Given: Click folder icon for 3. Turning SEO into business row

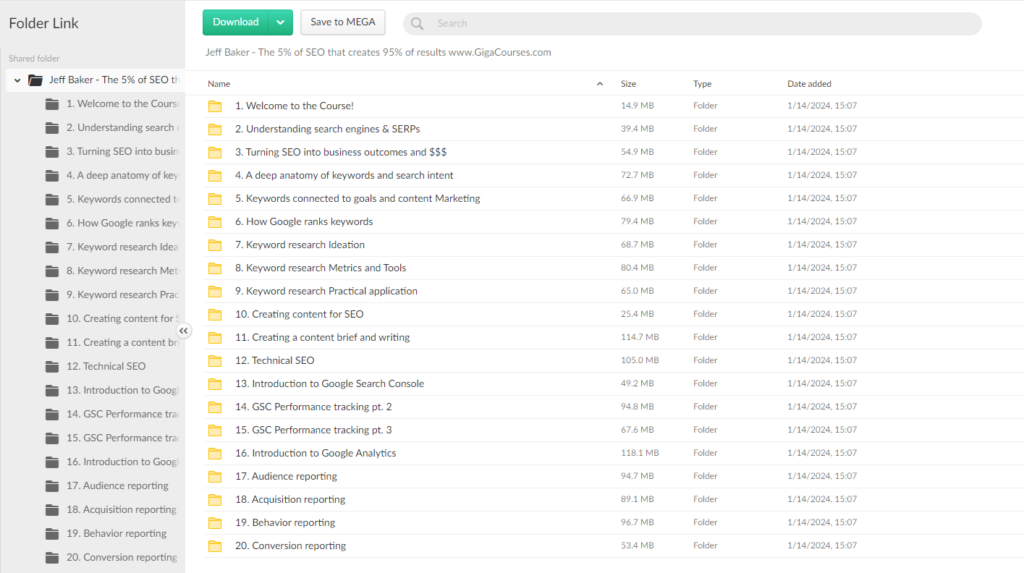Looking at the screenshot, I should 215,152.
